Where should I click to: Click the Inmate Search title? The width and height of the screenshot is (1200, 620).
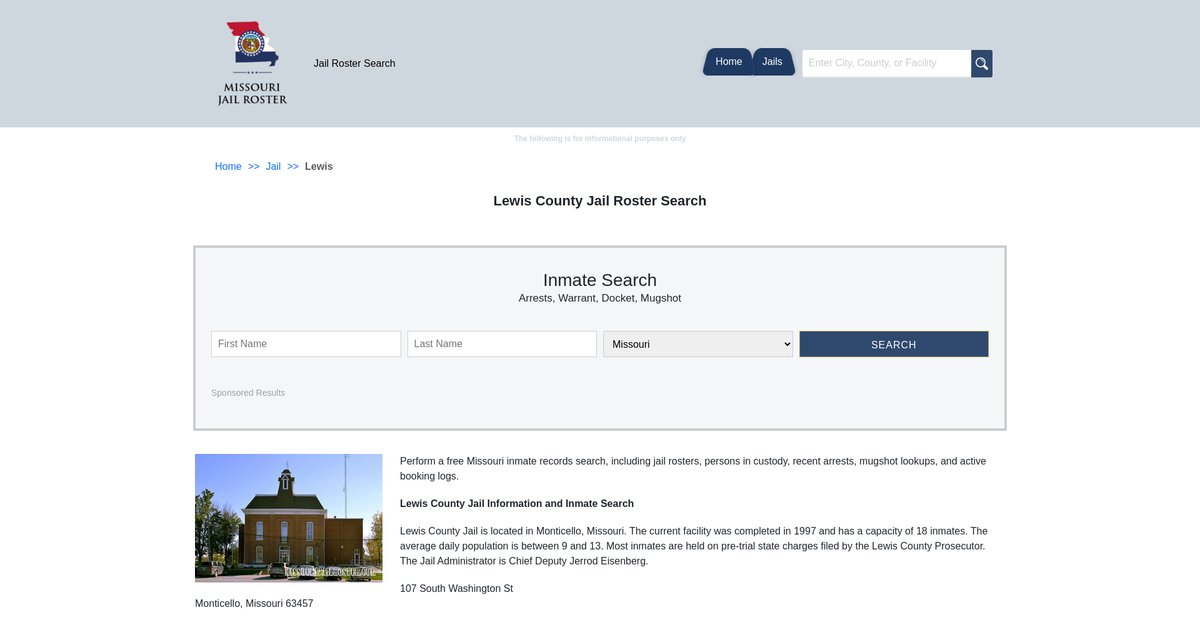click(600, 281)
